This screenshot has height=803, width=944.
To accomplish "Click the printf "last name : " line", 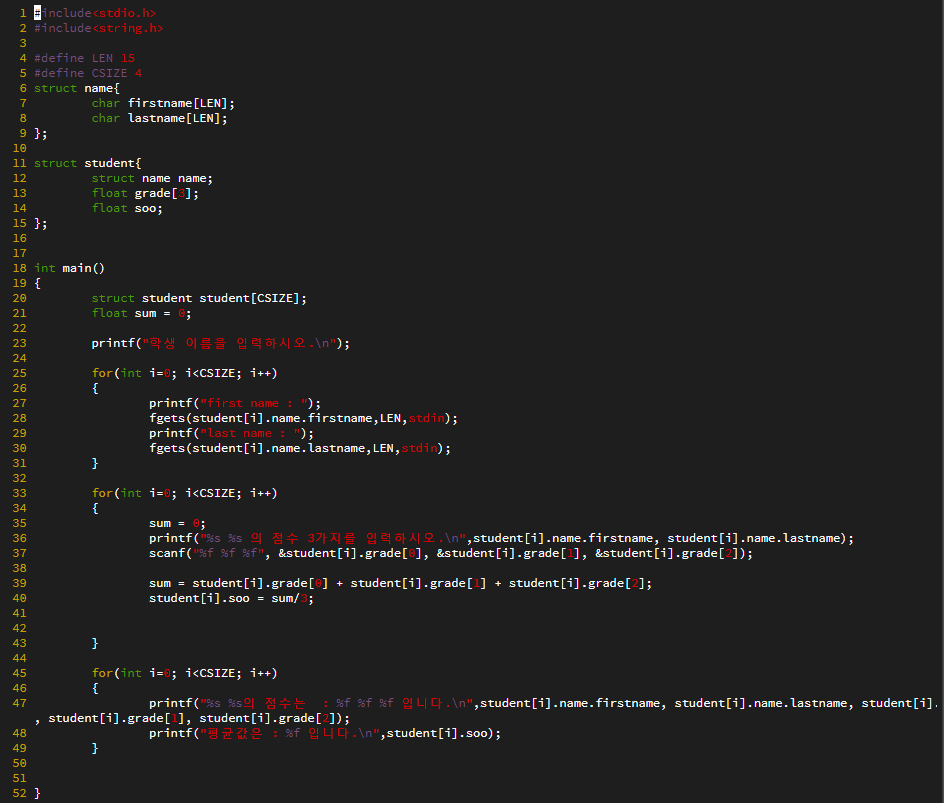I will tap(232, 433).
